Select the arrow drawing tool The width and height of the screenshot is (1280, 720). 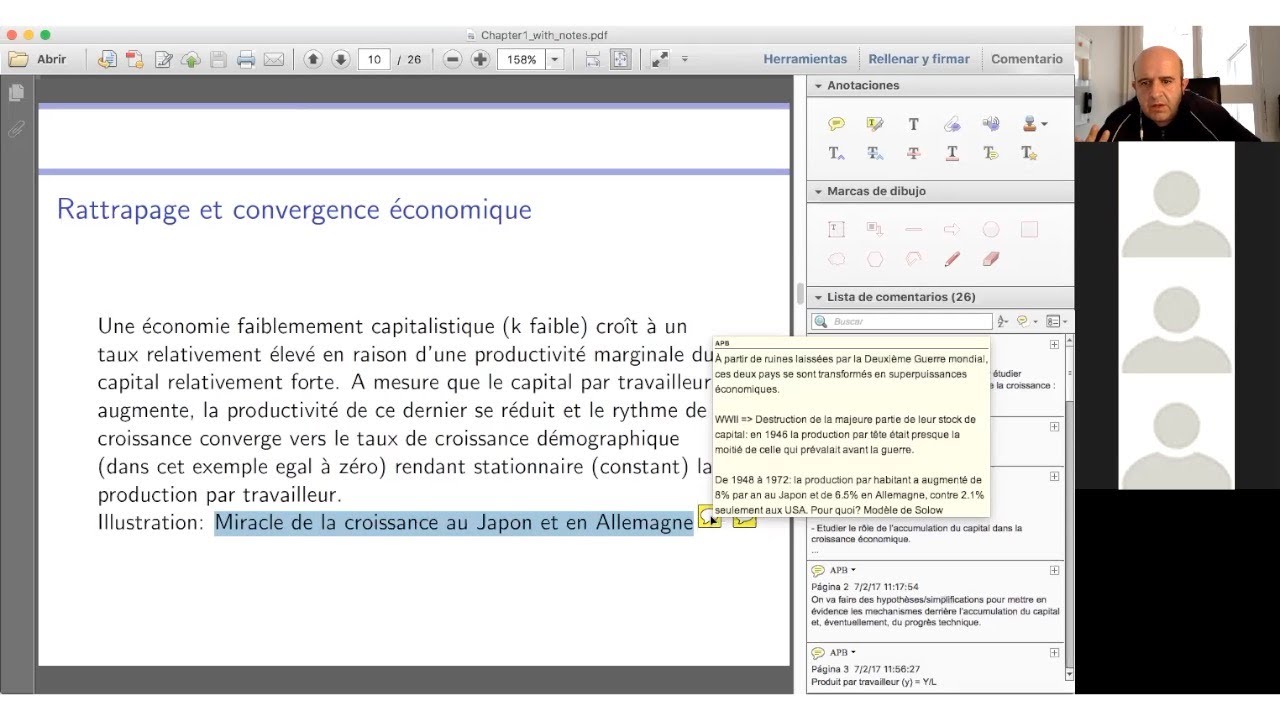point(952,229)
